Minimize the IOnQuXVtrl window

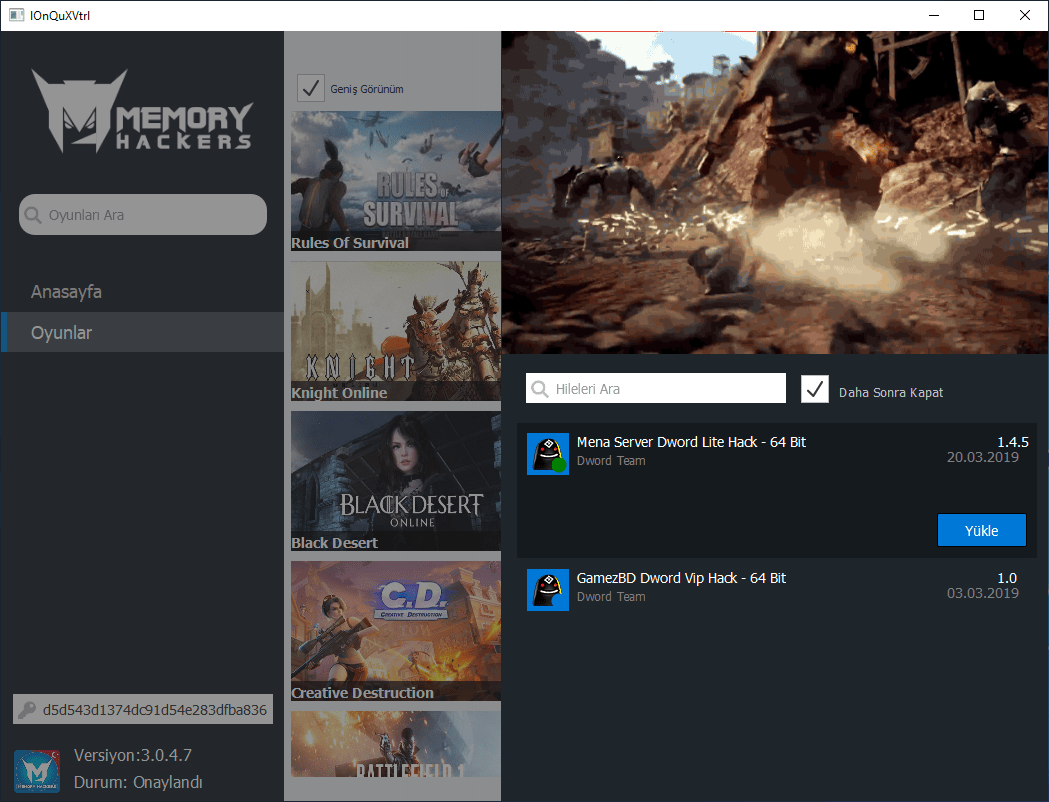[x=934, y=15]
